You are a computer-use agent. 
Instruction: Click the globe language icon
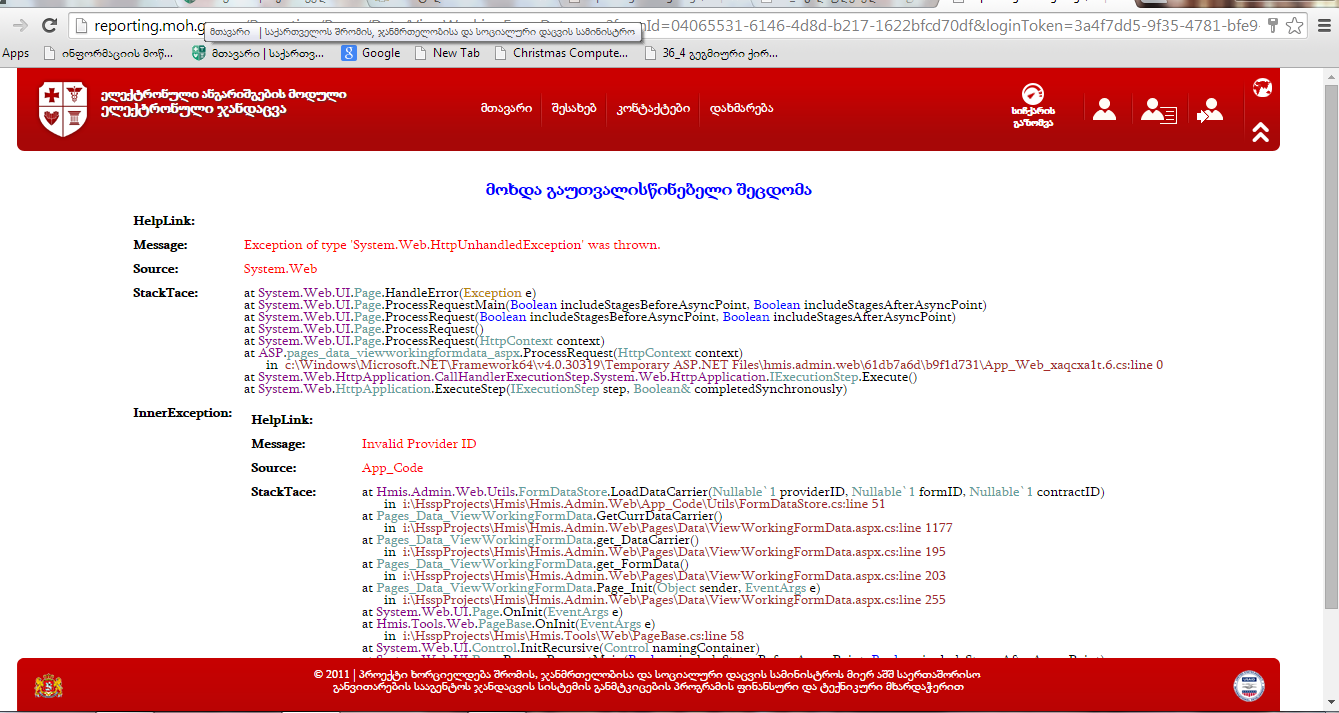[1262, 88]
